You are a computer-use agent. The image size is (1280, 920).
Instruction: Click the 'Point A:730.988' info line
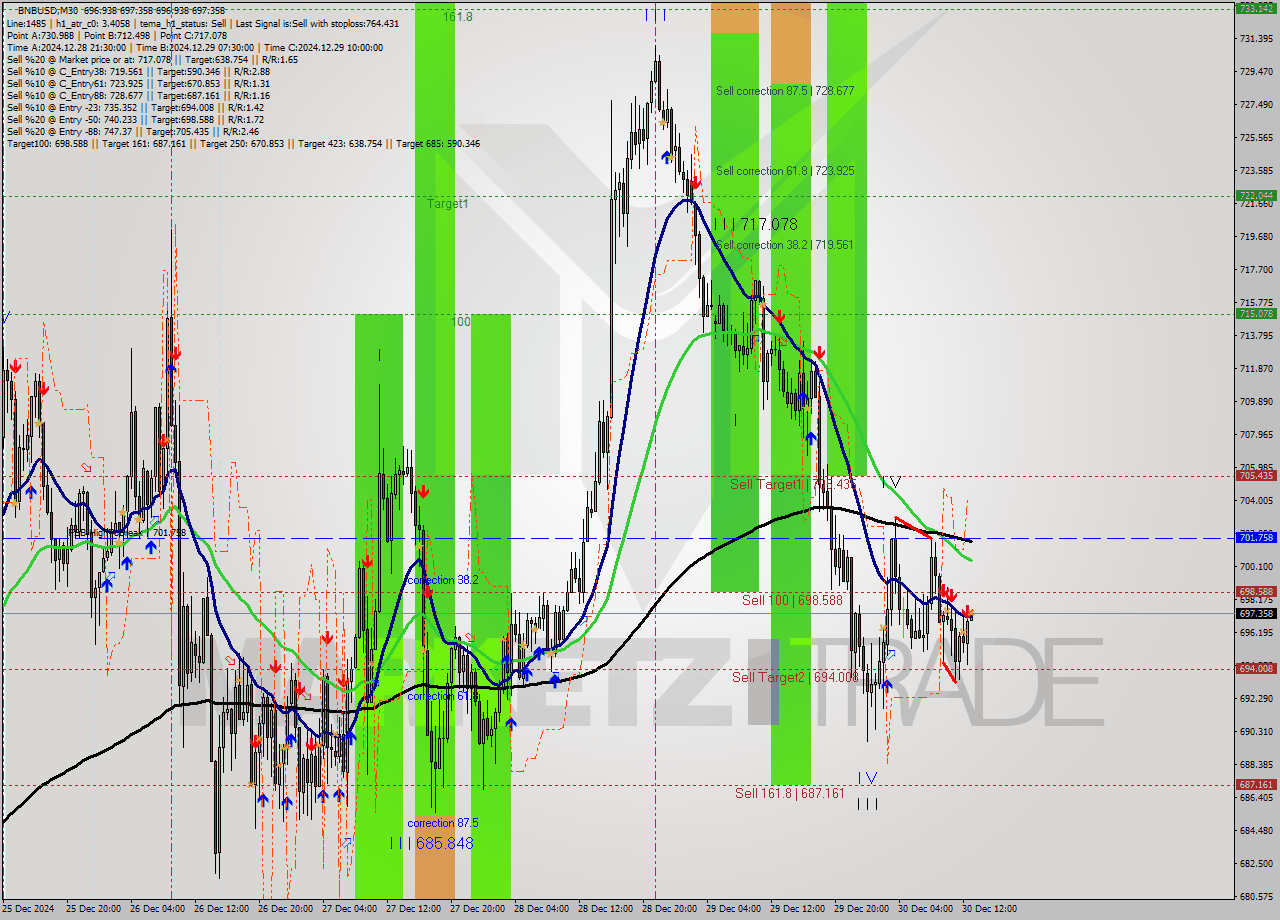coord(117,35)
